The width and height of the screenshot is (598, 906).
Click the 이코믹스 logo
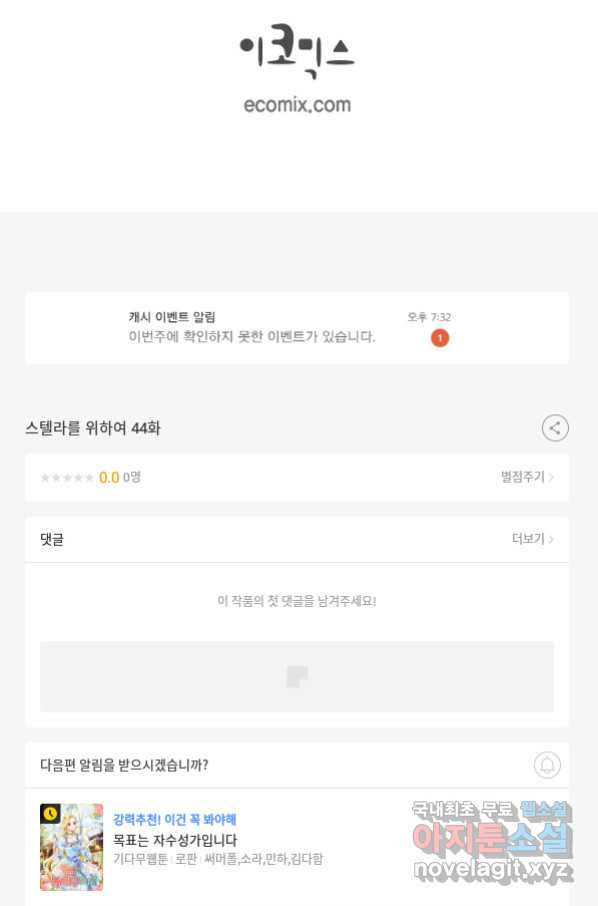pos(297,51)
